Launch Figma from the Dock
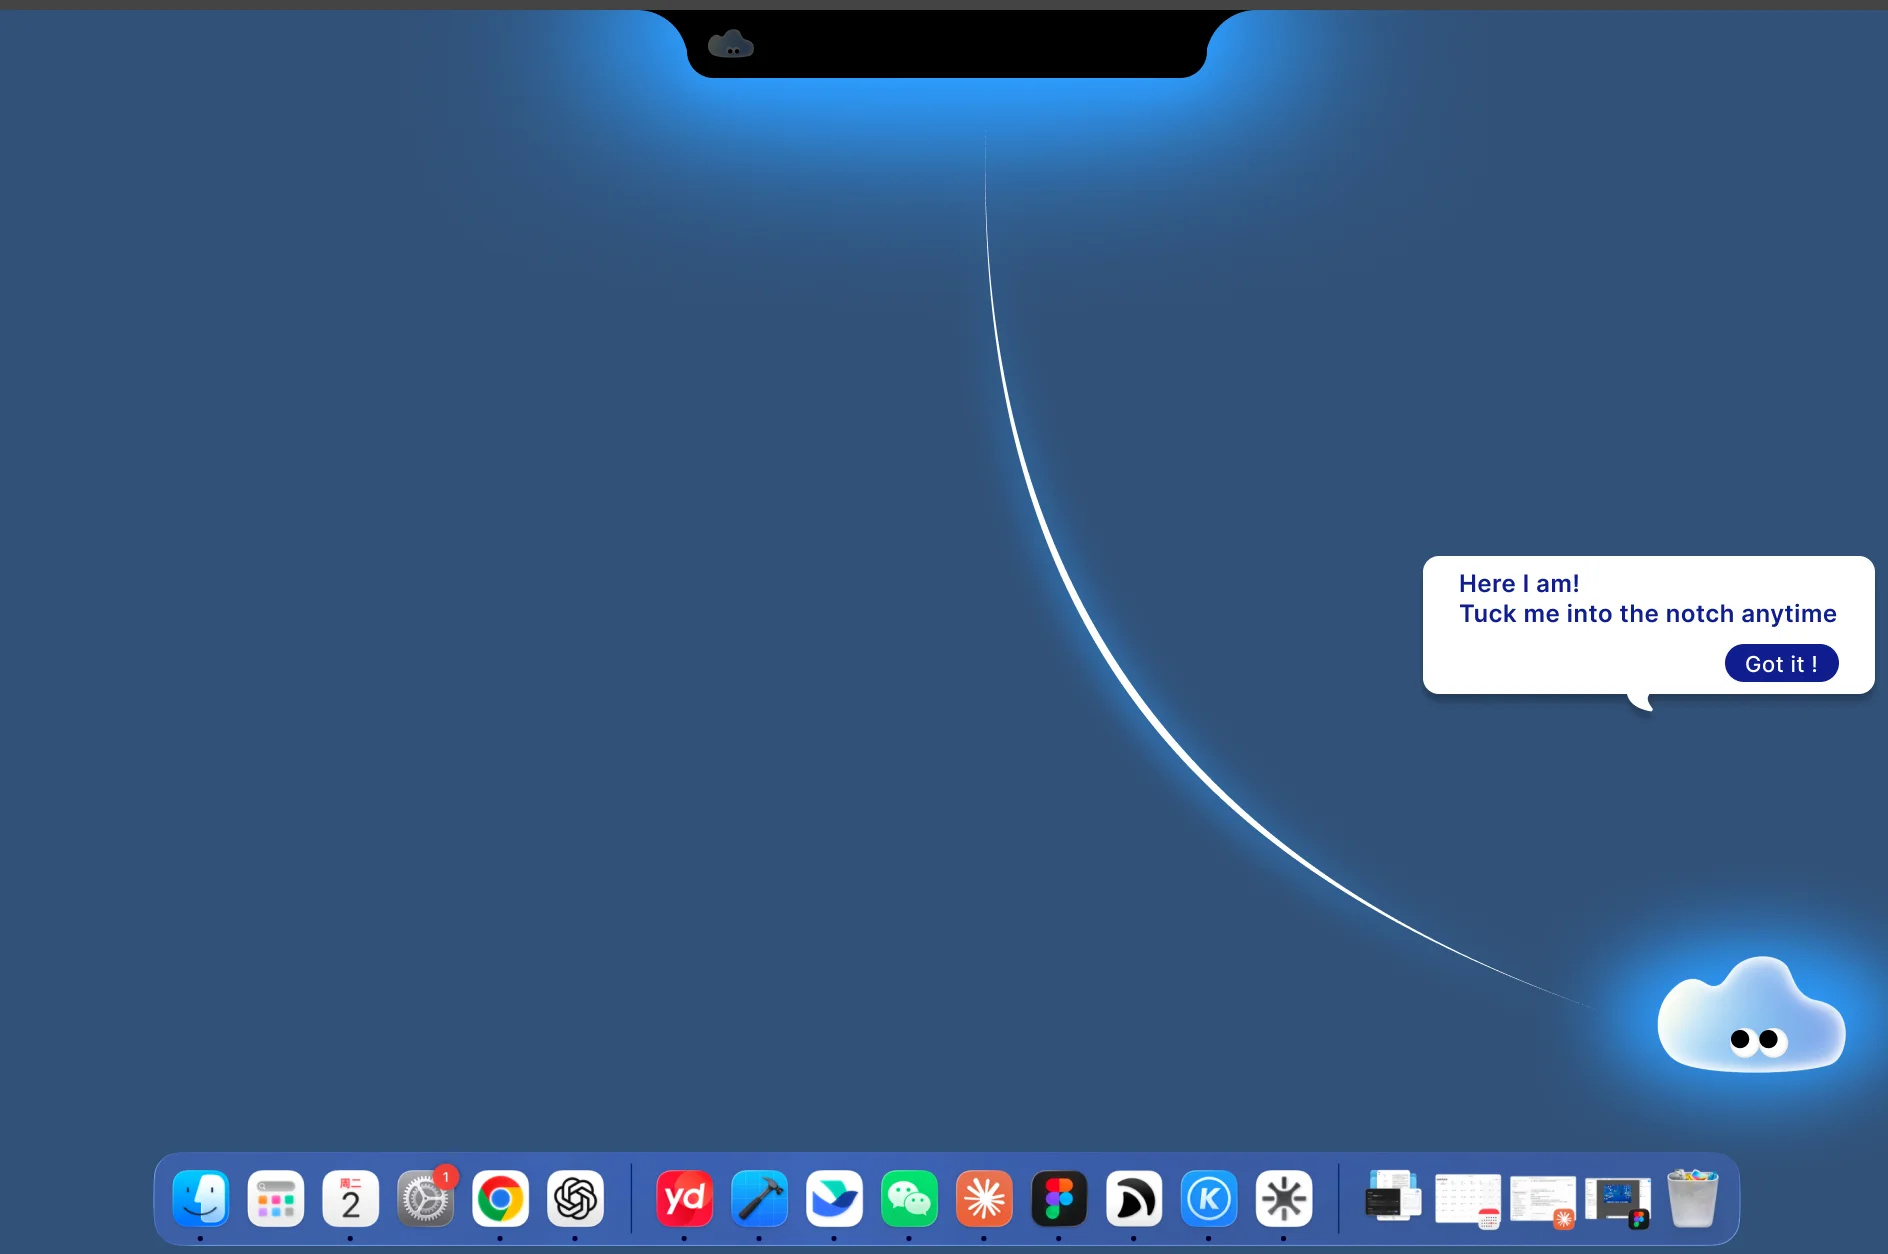Viewport: 1888px width, 1254px height. point(1060,1198)
